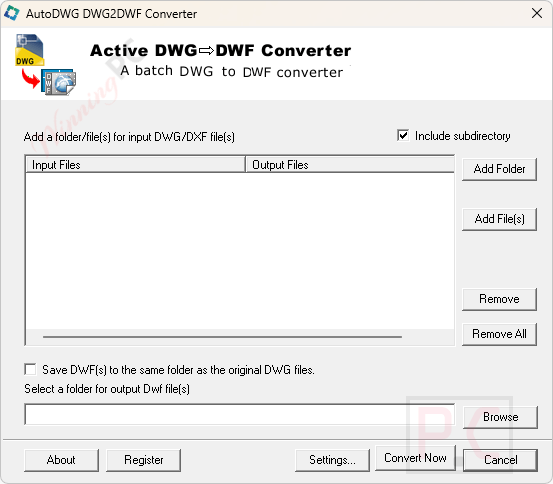Click the Input Files column header
Viewport: 553px width, 484px height.
(x=135, y=165)
